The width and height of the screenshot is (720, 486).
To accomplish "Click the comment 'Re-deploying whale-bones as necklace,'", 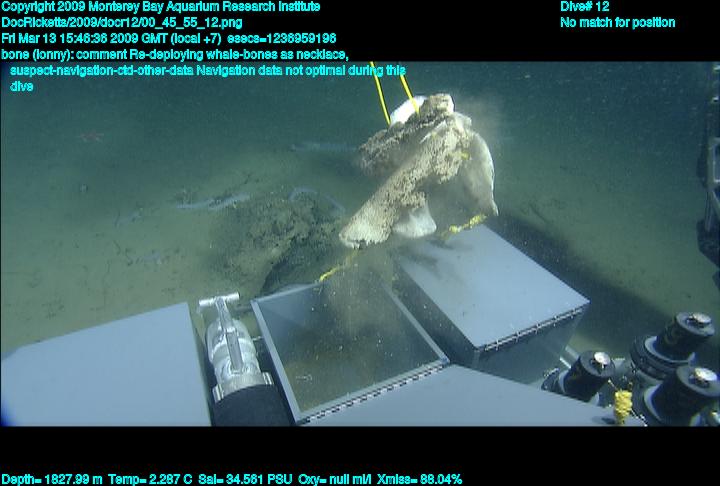I will click(239, 55).
